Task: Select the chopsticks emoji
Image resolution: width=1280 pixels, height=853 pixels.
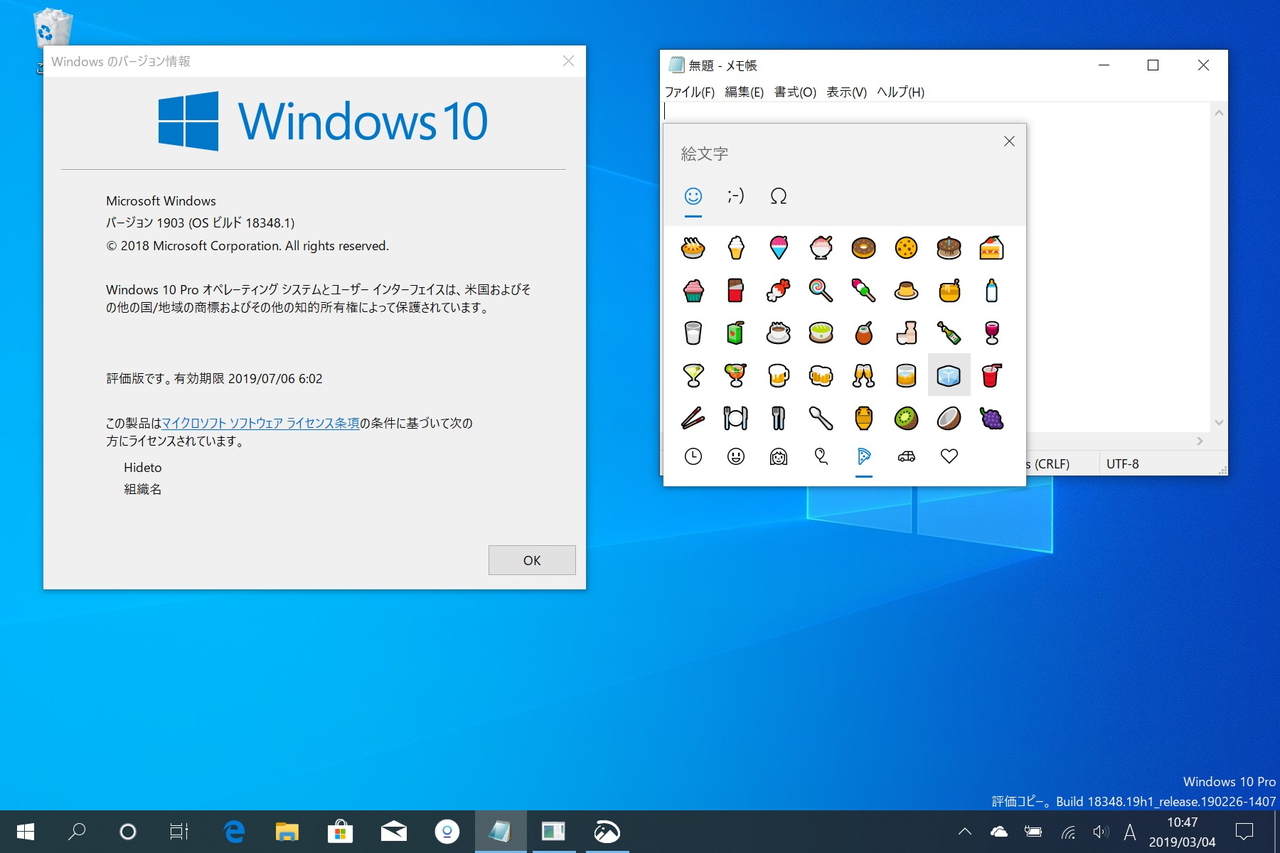Action: pos(693,418)
